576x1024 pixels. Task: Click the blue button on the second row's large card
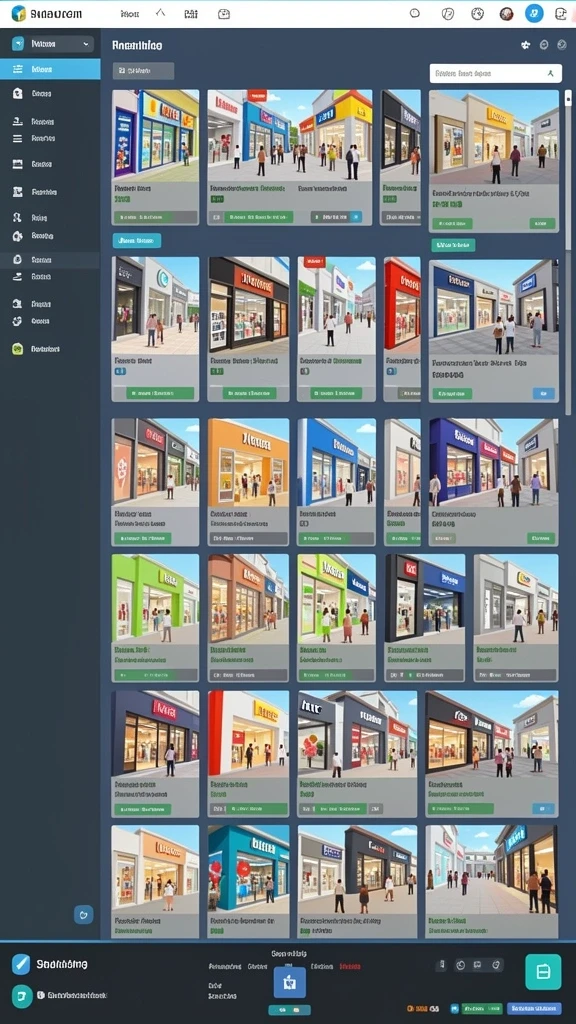tap(543, 393)
